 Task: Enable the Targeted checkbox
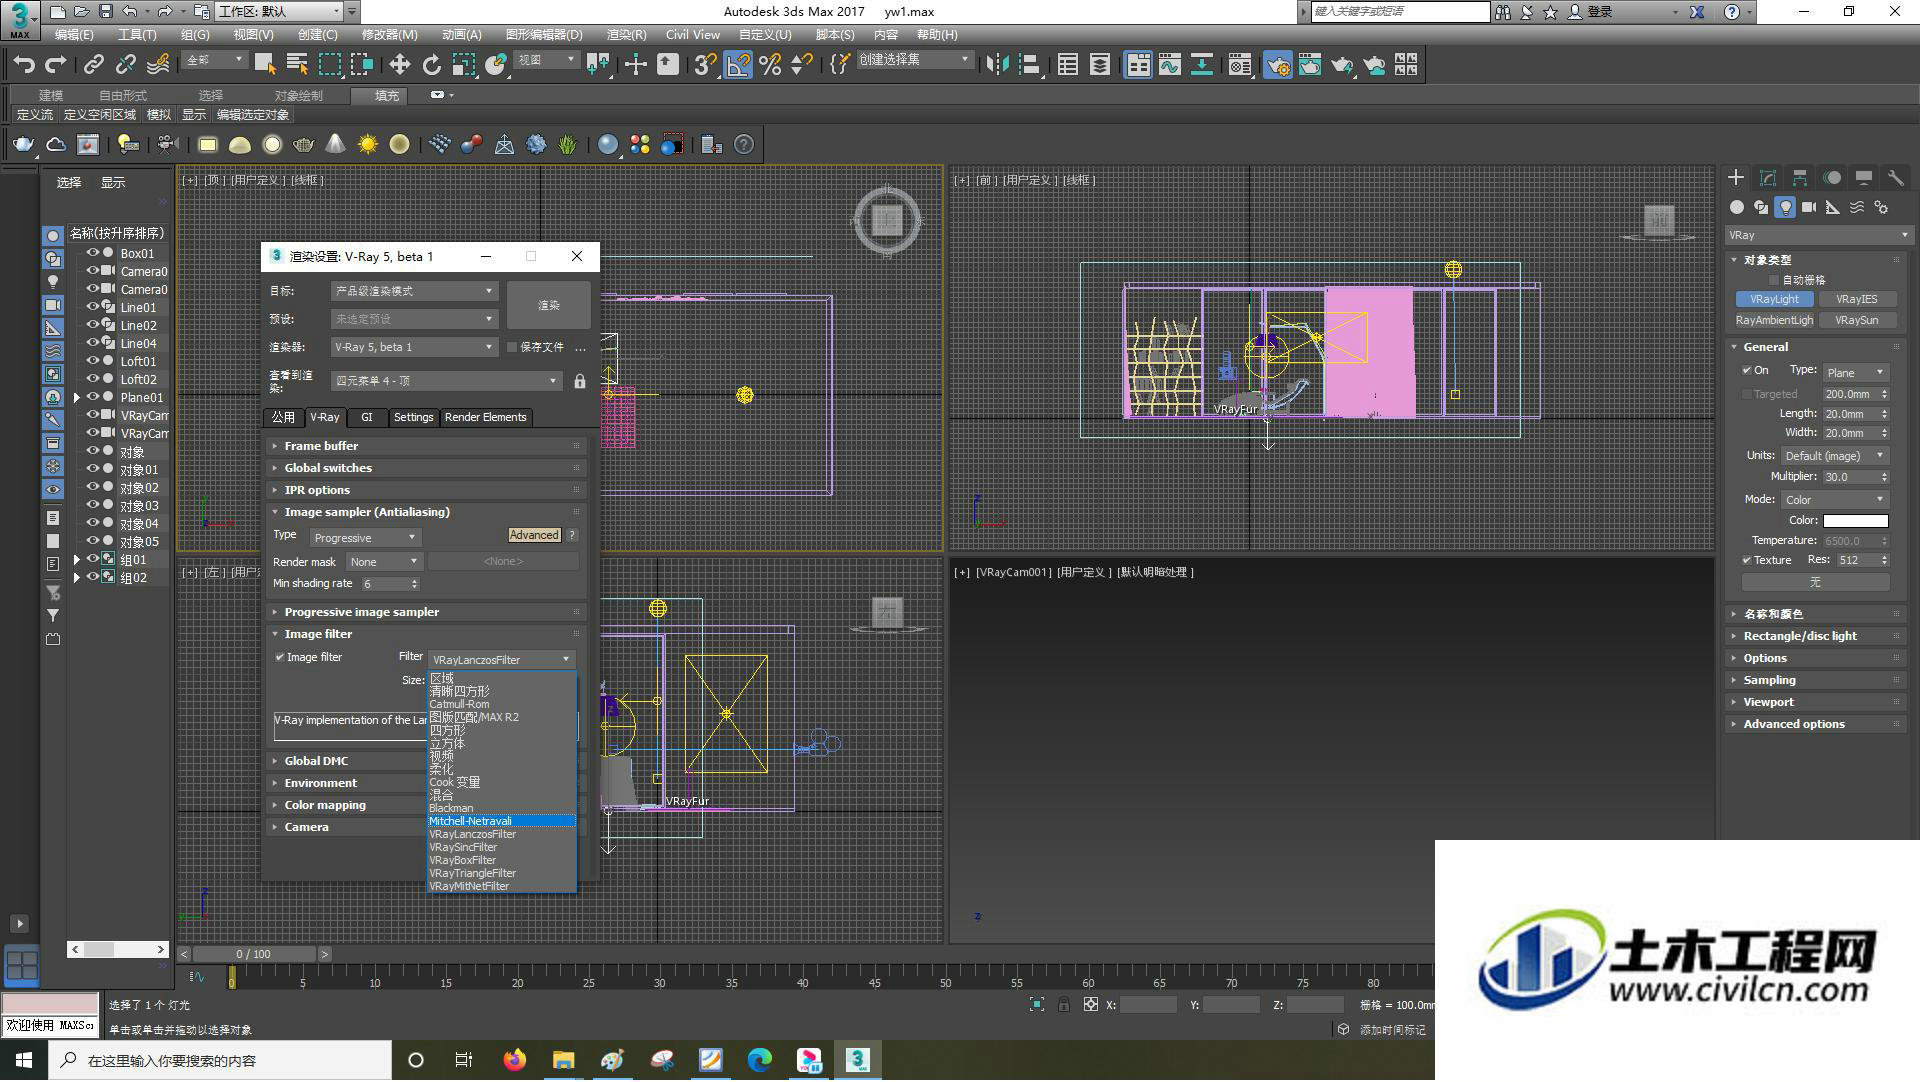[1747, 394]
